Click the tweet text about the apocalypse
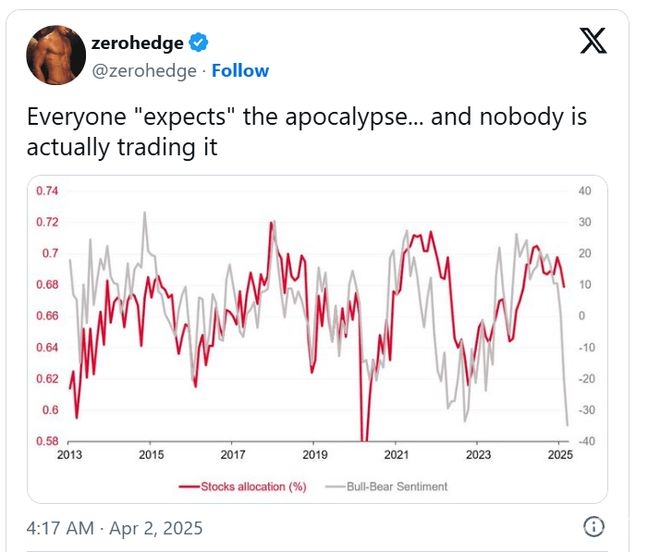 (x=306, y=131)
